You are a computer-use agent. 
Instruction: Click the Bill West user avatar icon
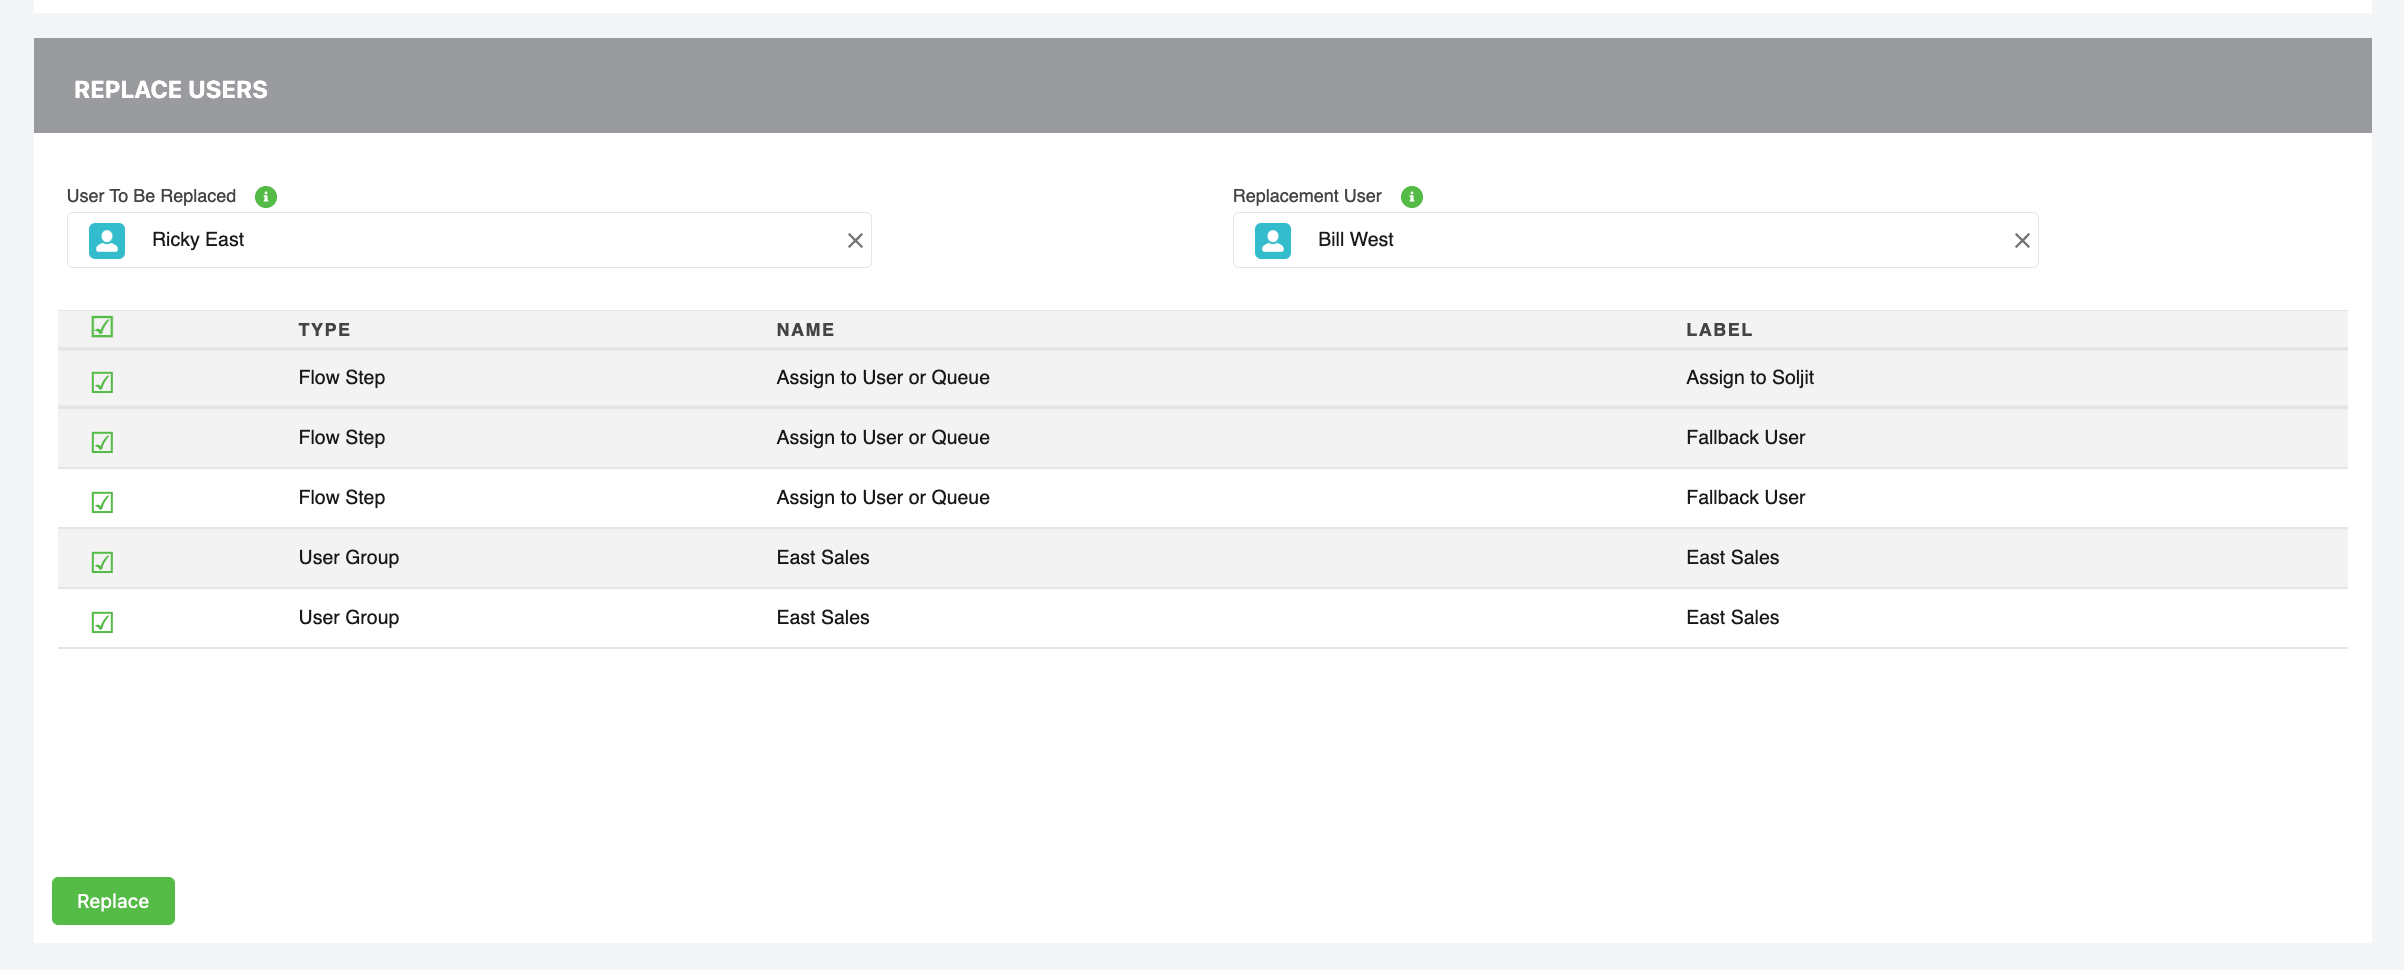tap(1273, 241)
